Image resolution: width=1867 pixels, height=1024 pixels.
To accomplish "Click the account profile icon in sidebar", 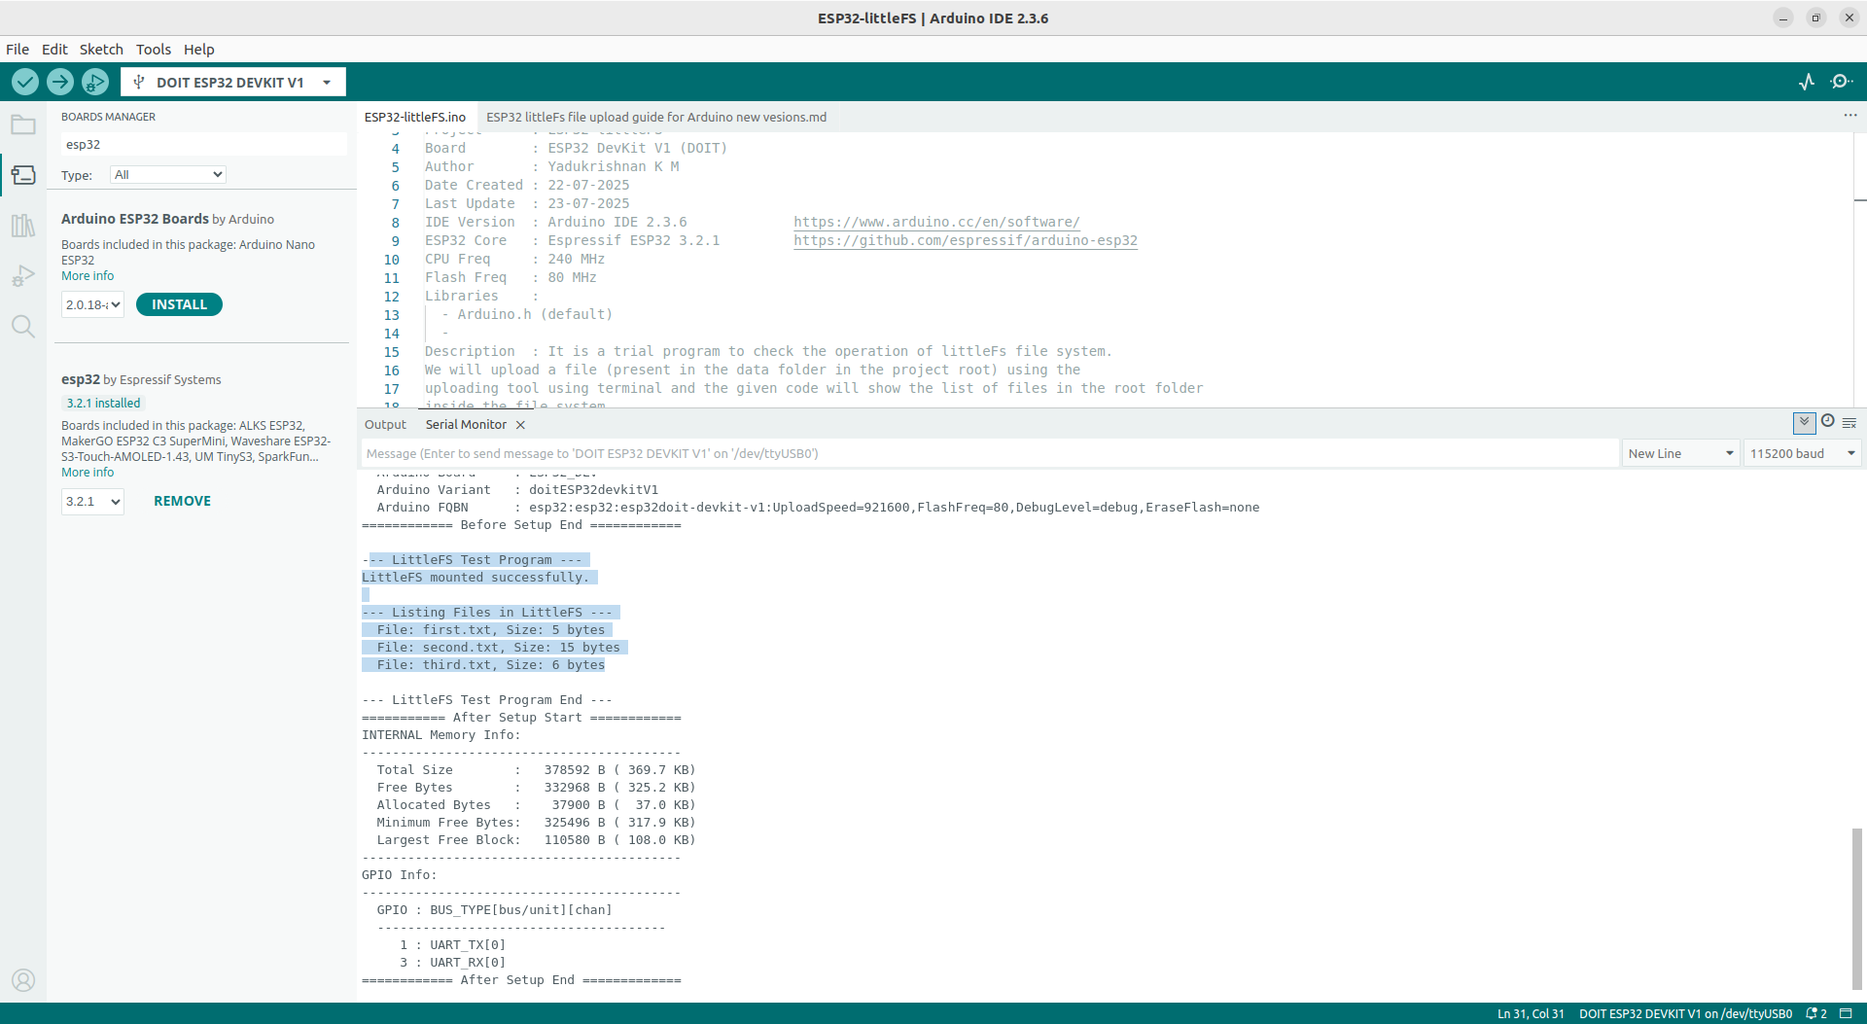I will point(23,981).
